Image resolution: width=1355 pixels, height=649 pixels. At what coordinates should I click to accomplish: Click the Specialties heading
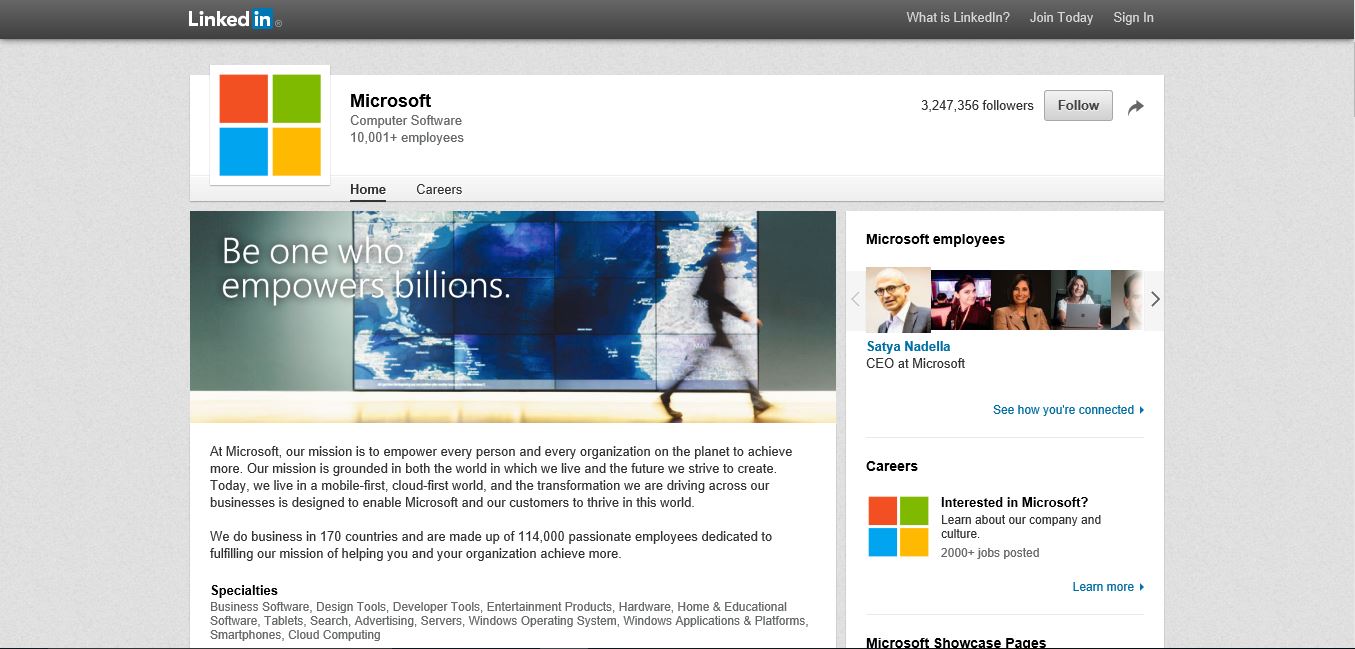pyautogui.click(x=244, y=590)
